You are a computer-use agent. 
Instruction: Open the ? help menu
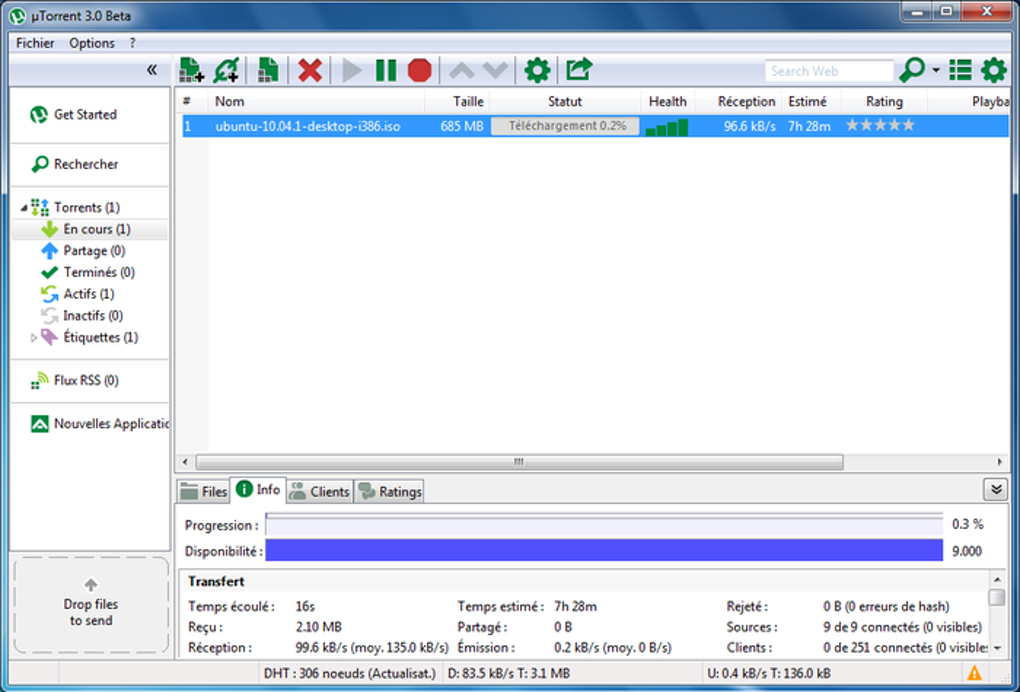(132, 43)
